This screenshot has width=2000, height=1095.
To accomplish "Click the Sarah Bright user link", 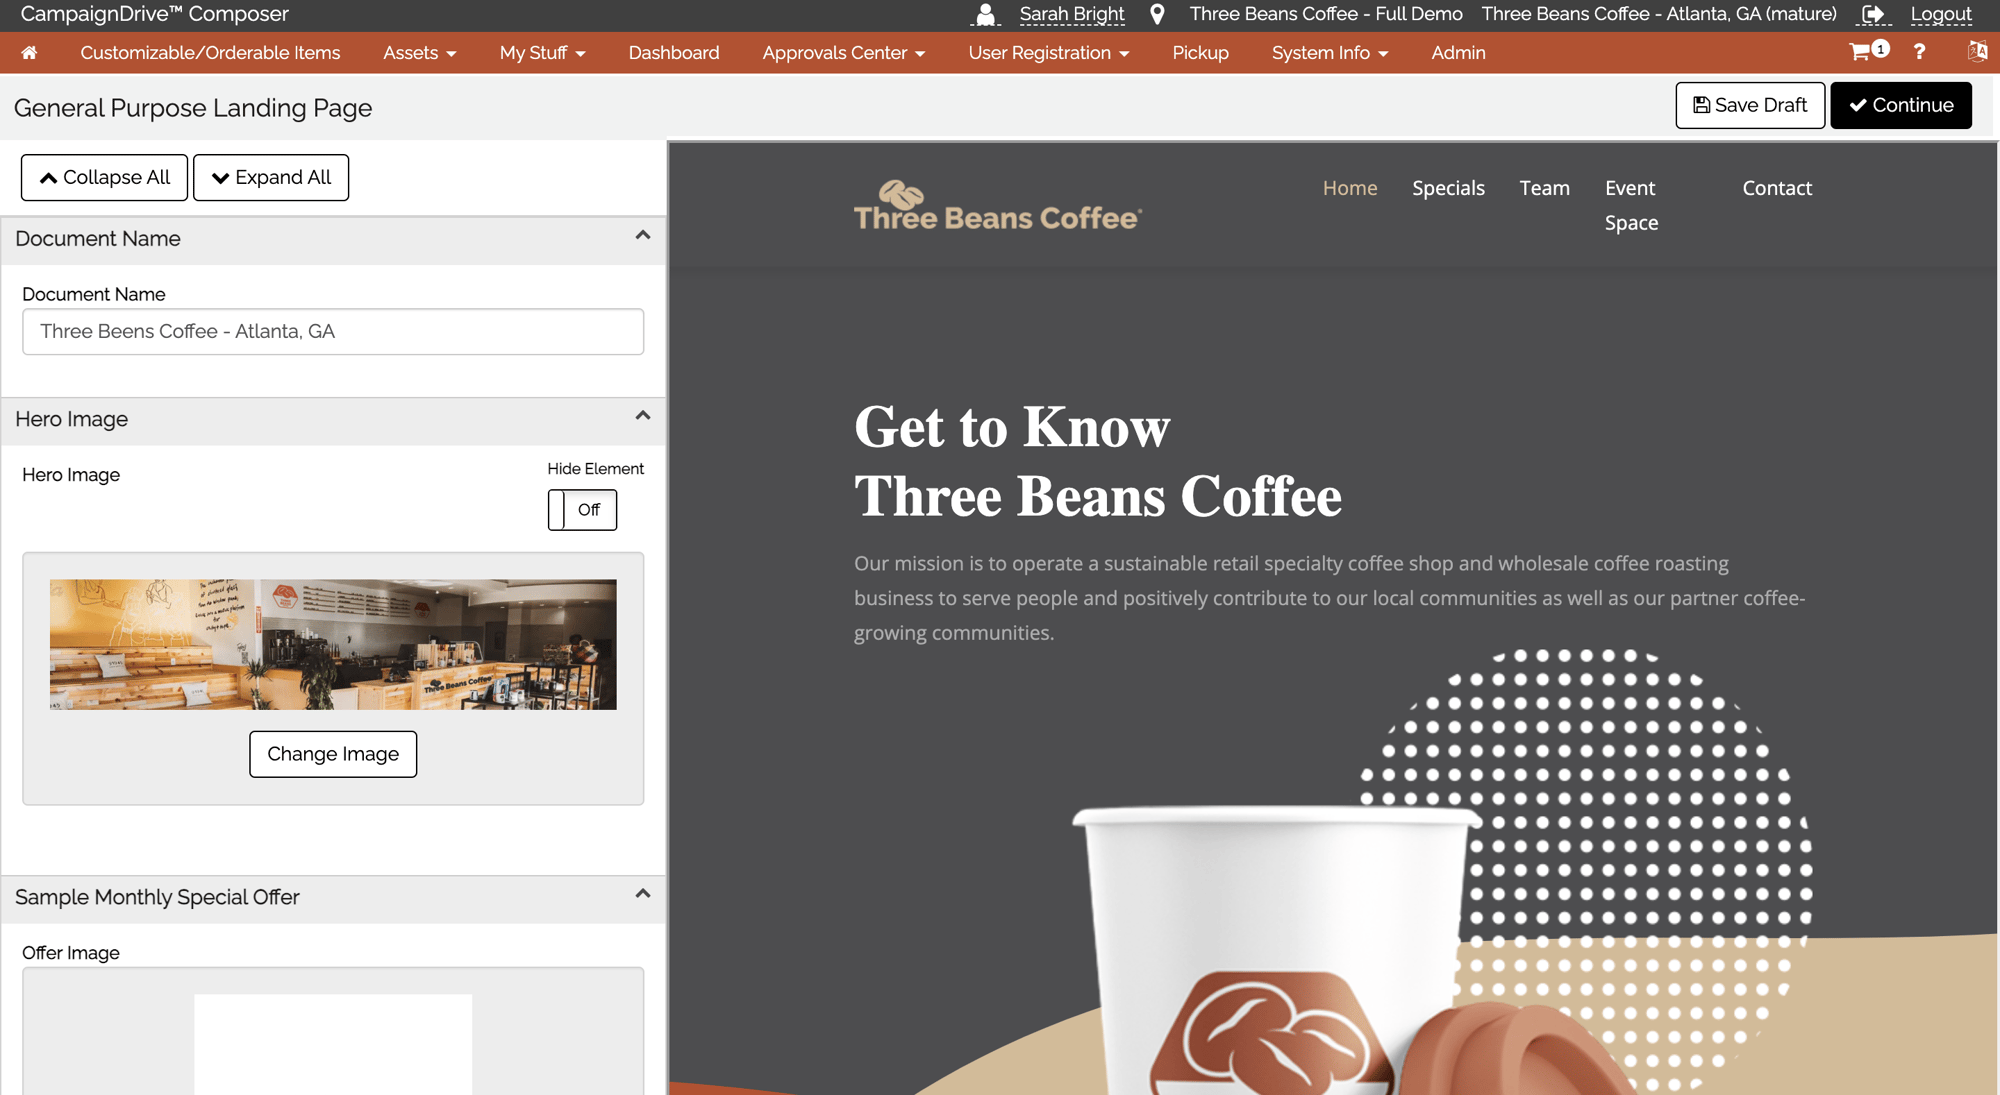I will (x=1071, y=14).
